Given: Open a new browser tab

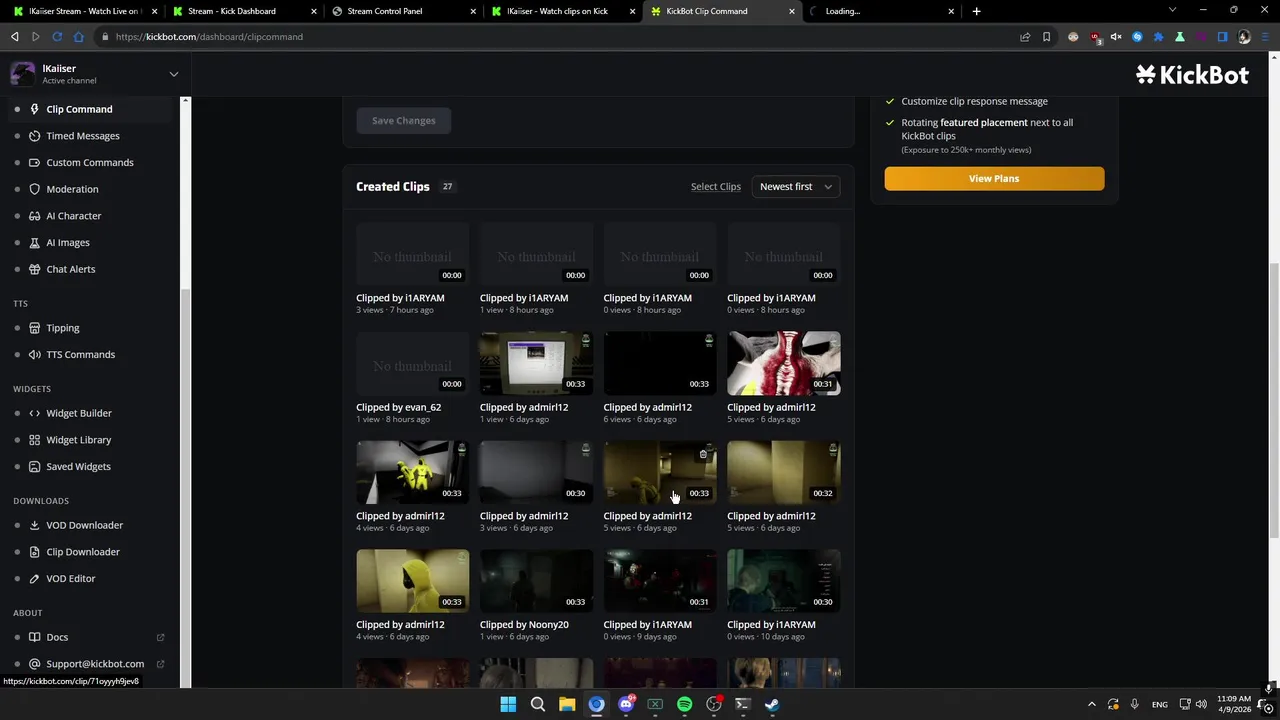Looking at the screenshot, I should (976, 11).
